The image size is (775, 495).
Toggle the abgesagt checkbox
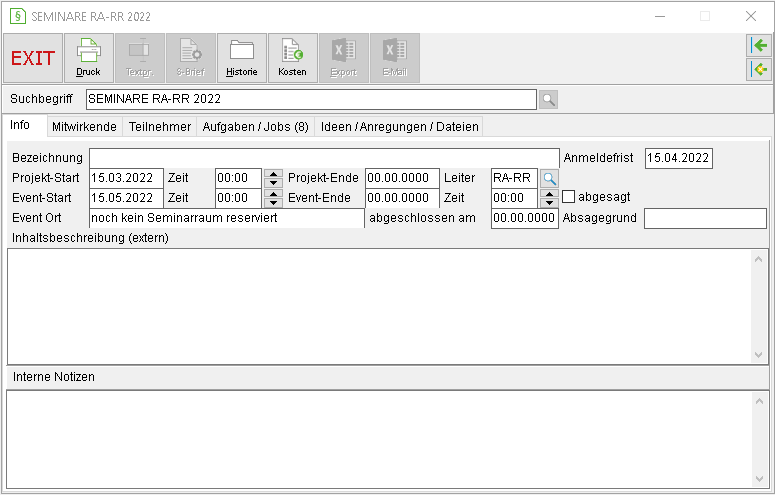pyautogui.click(x=568, y=197)
